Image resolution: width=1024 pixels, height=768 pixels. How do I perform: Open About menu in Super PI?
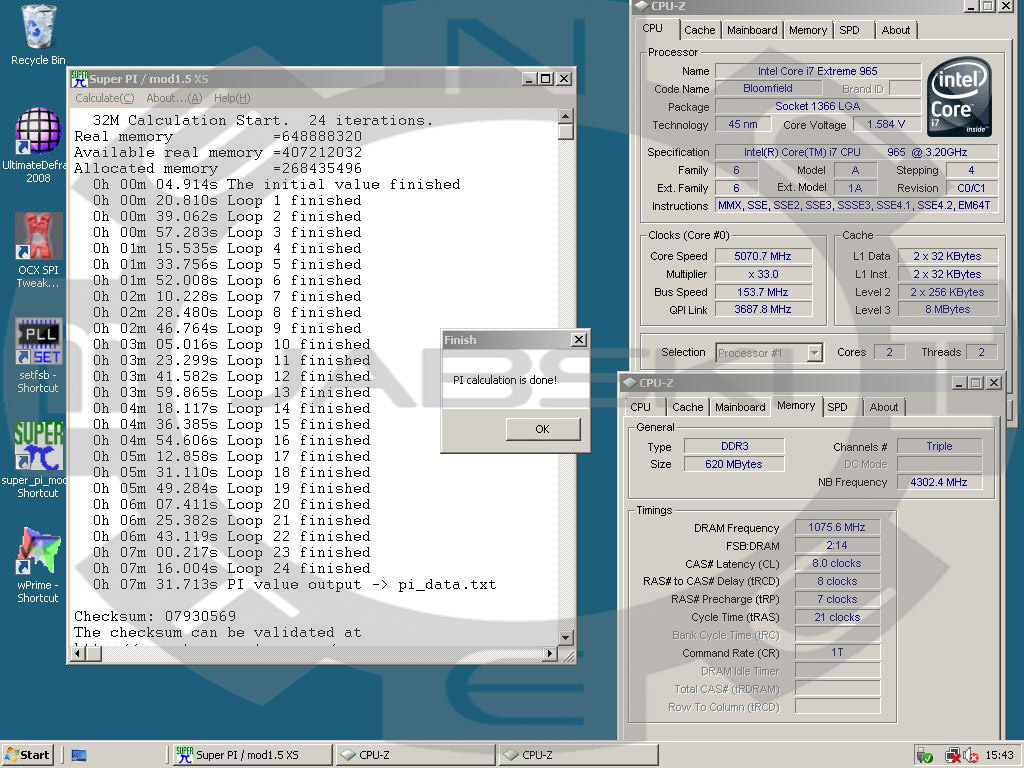pos(174,98)
